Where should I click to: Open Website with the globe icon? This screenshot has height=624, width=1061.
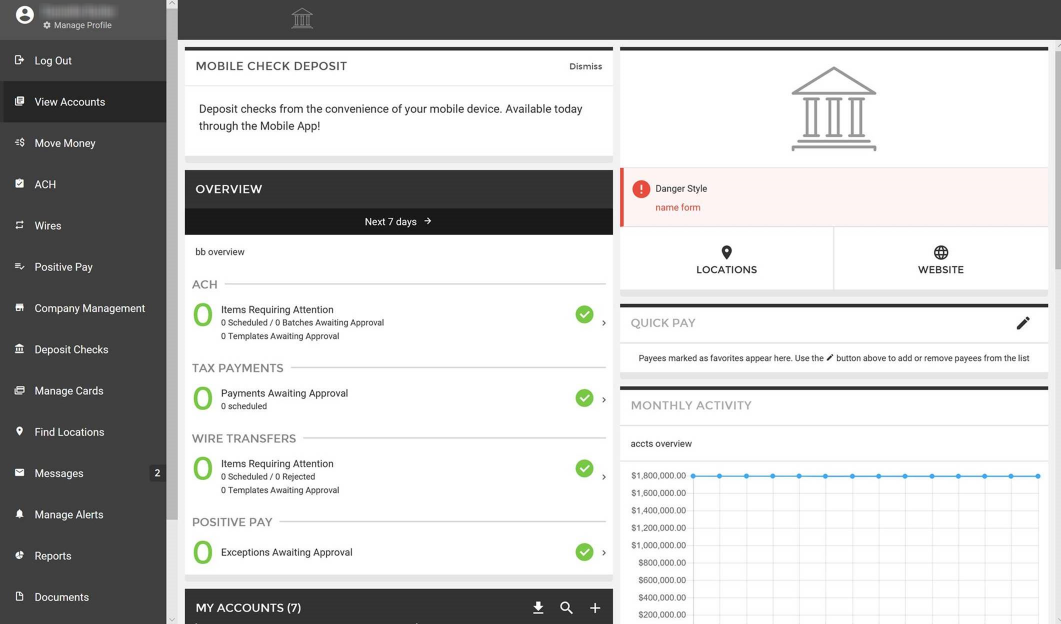coord(940,260)
